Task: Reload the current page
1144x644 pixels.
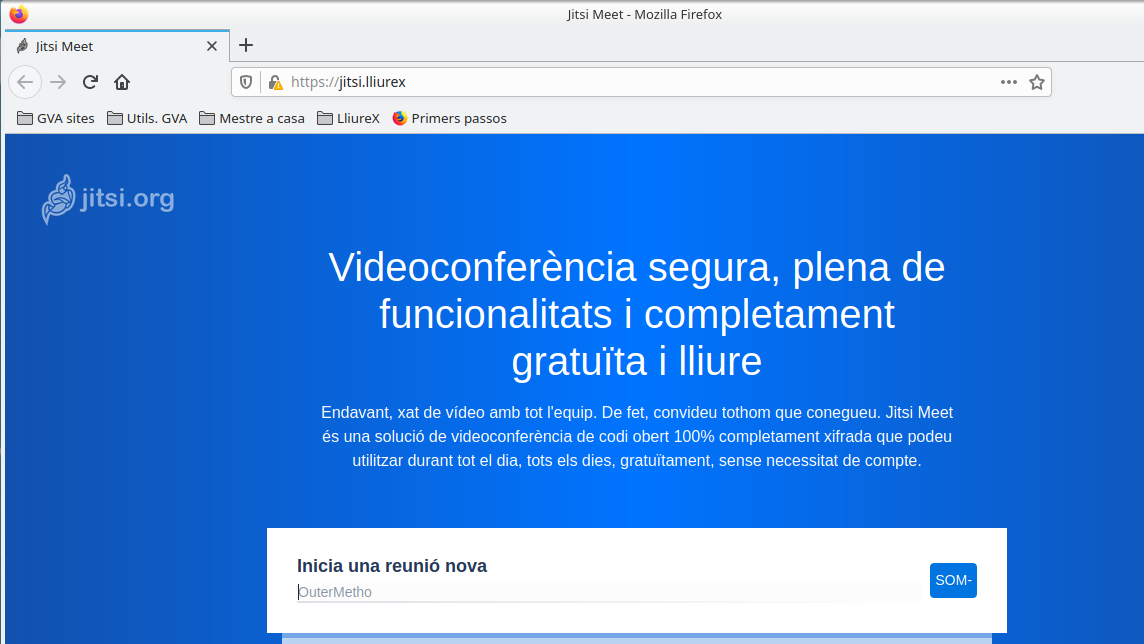Action: tap(90, 82)
